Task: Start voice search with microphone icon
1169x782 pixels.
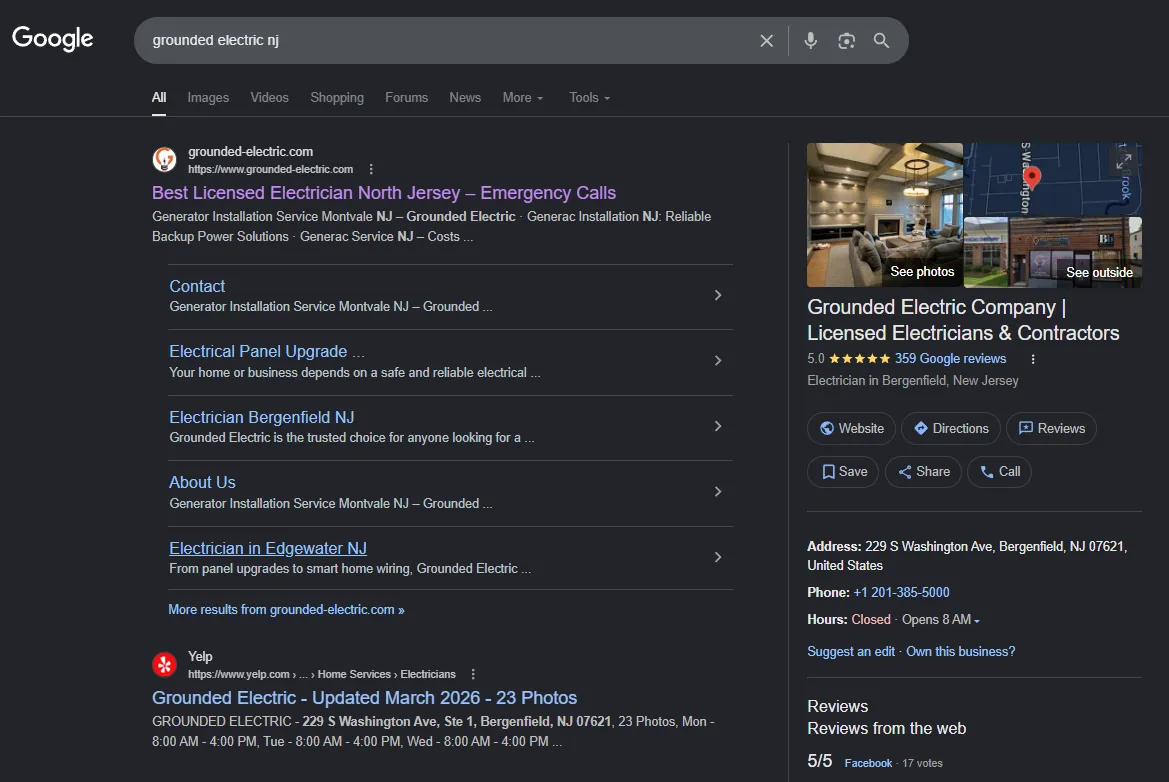Action: [x=810, y=41]
